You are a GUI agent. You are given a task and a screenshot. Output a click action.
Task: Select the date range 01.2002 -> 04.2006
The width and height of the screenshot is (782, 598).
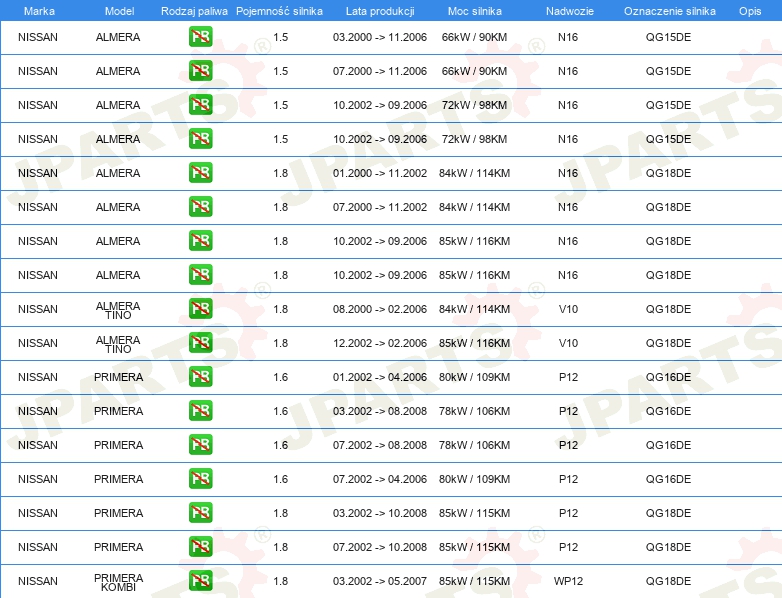380,377
